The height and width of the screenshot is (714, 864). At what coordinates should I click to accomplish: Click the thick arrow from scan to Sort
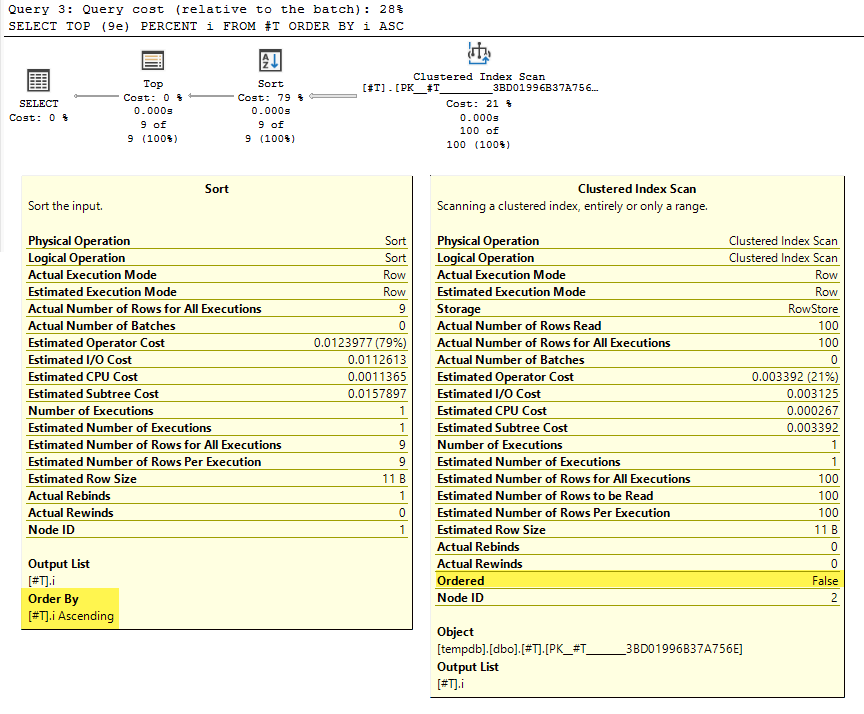tap(333, 96)
